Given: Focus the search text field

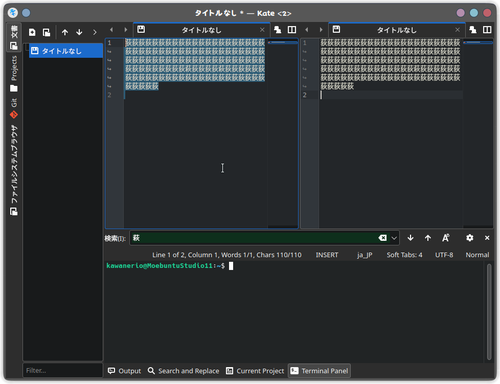Looking at the screenshot, I should coord(253,238).
